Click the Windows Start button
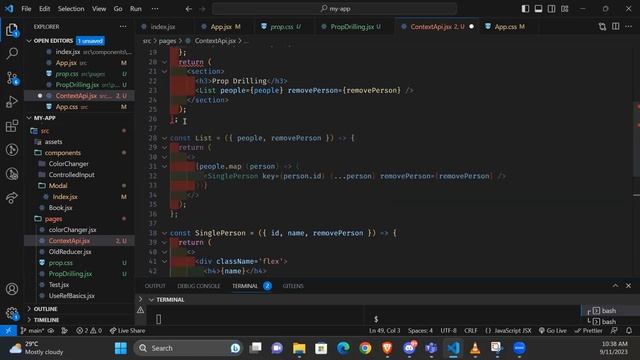 [x=121, y=348]
